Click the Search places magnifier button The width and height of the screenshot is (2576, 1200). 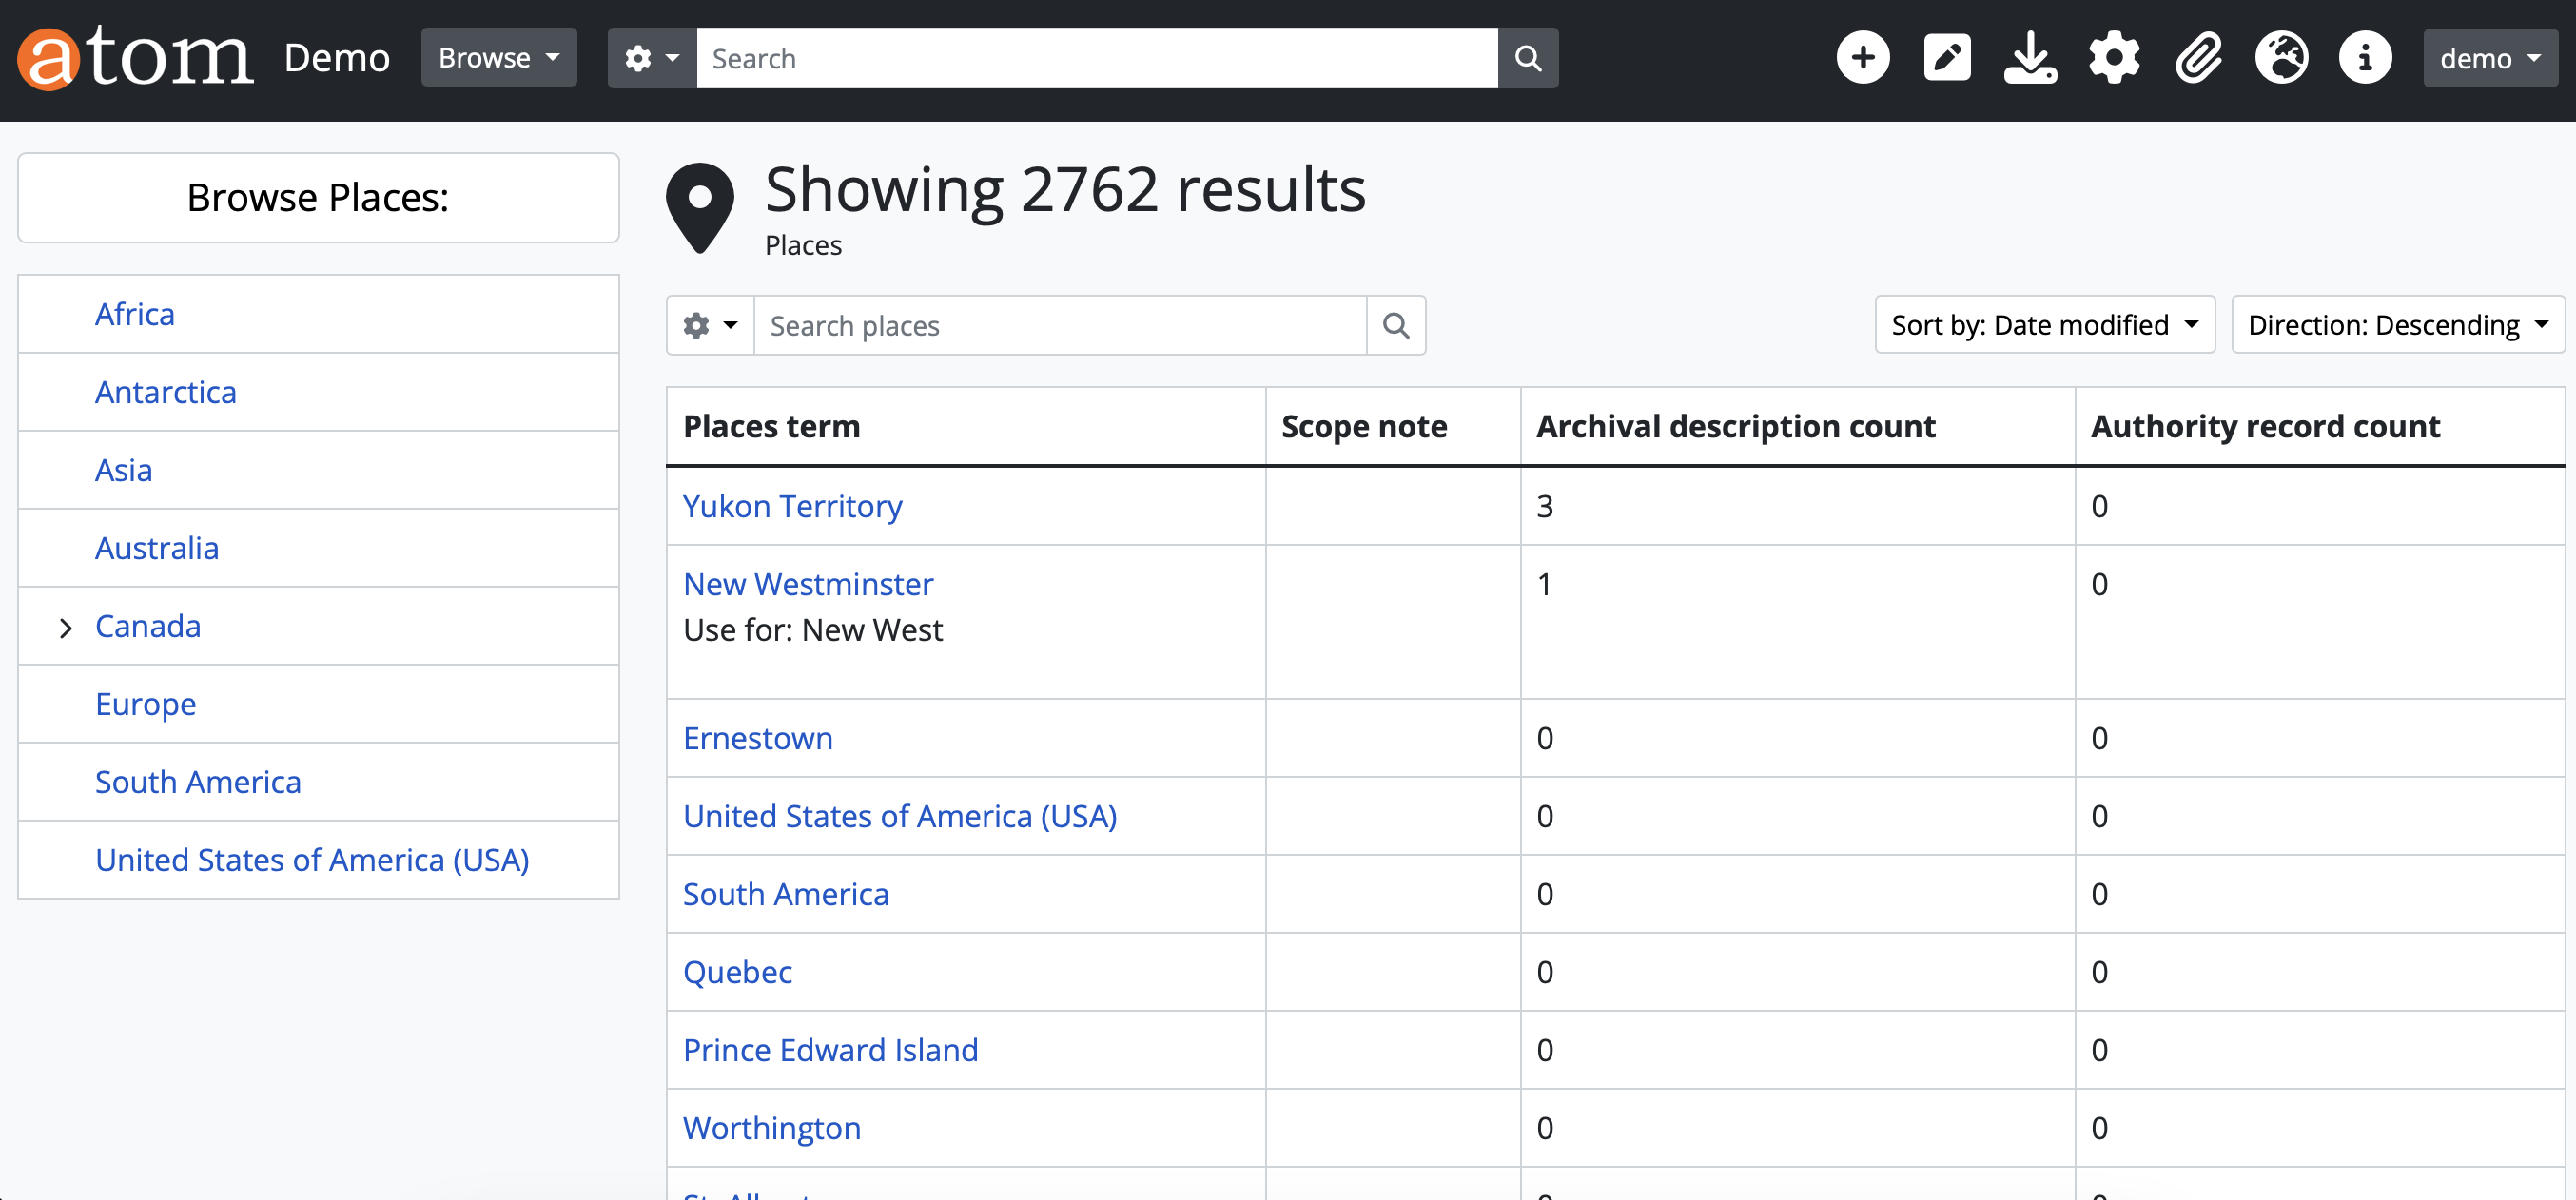1396,326
